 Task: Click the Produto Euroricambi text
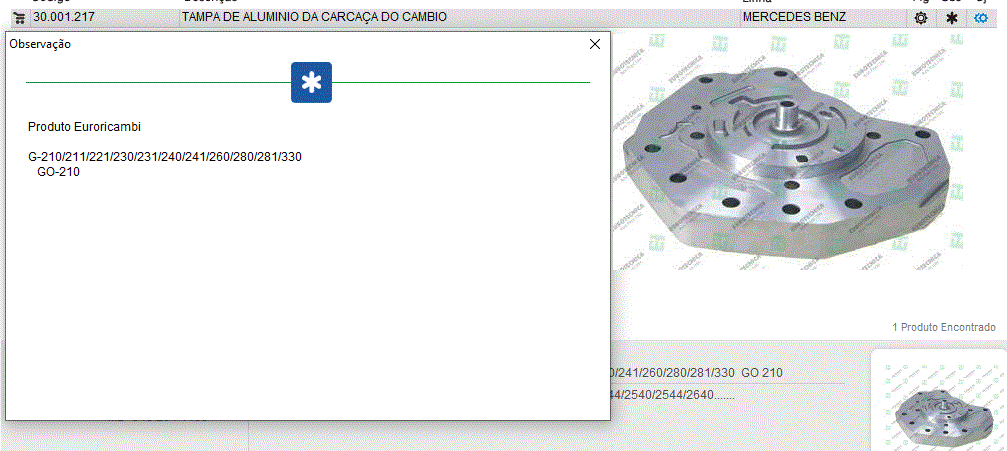point(84,127)
